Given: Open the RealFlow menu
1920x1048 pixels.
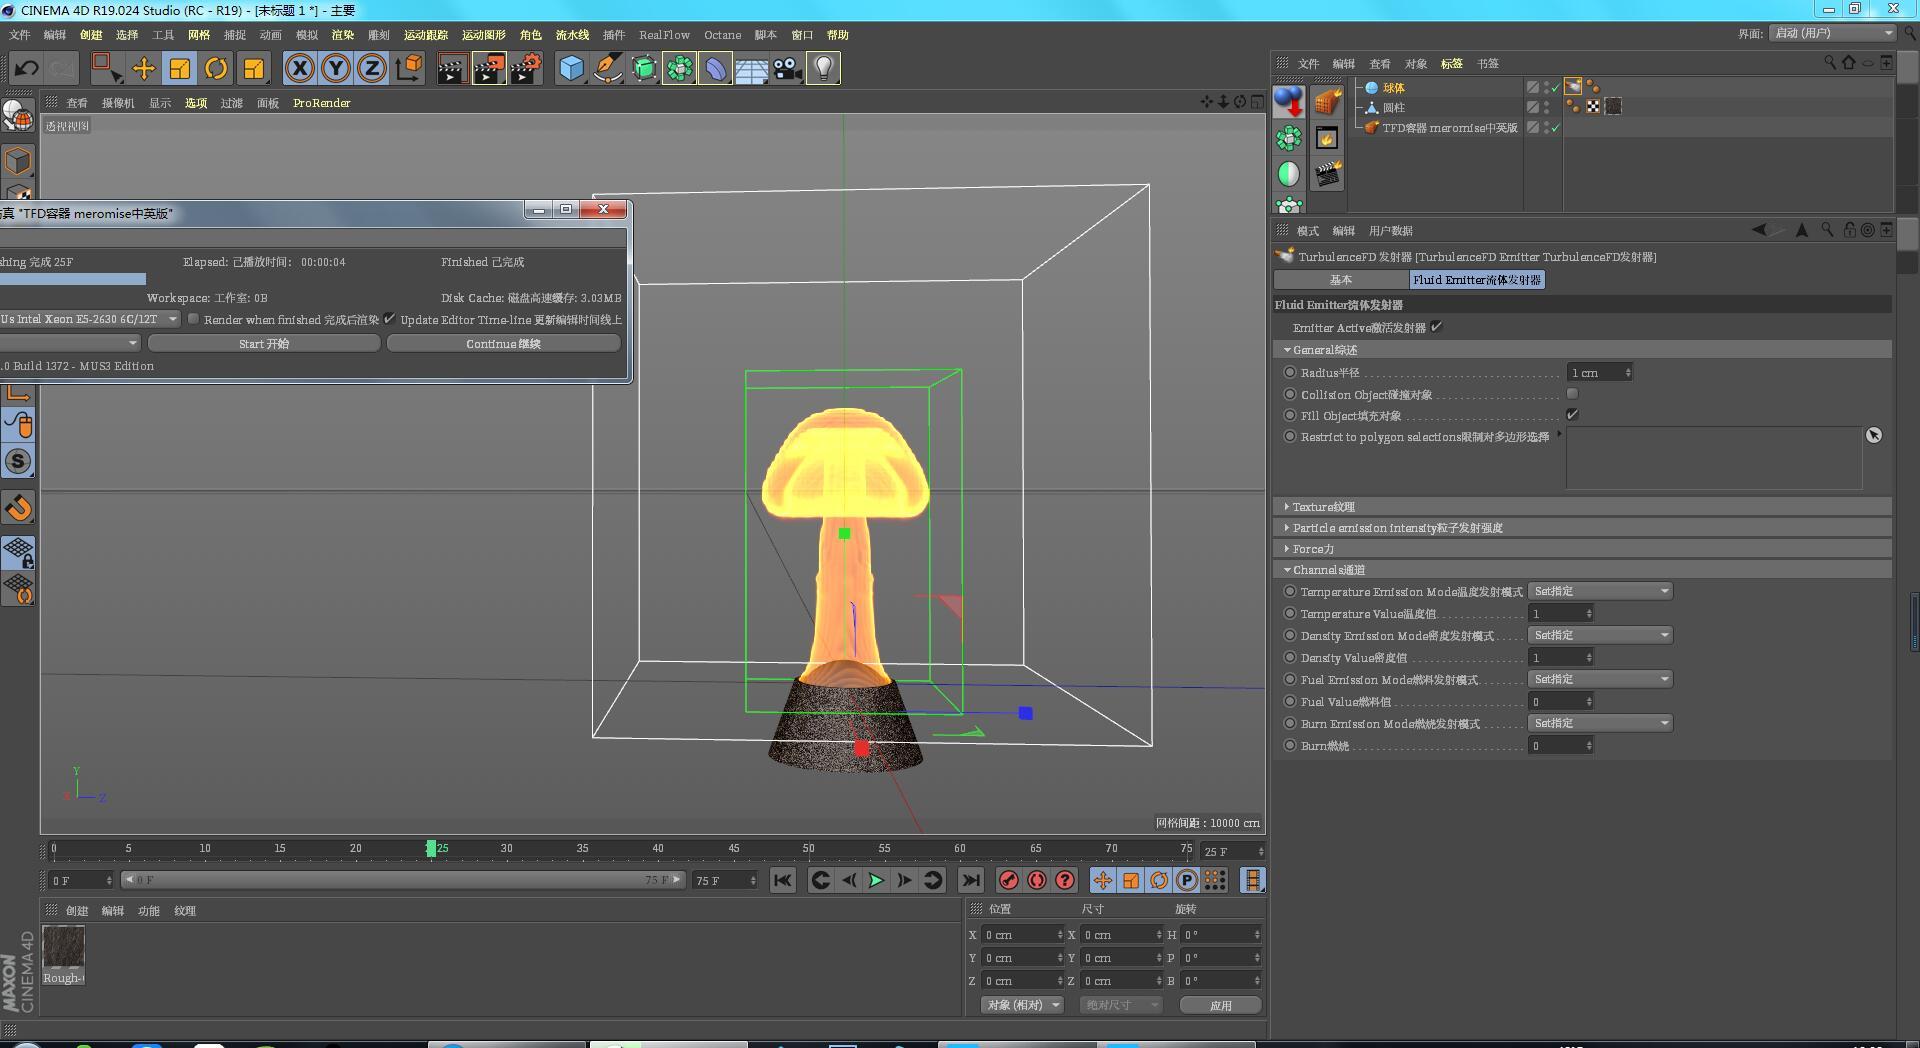Looking at the screenshot, I should 664,35.
